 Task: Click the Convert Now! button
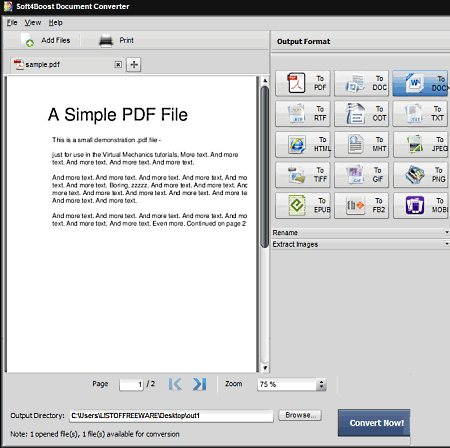click(374, 423)
